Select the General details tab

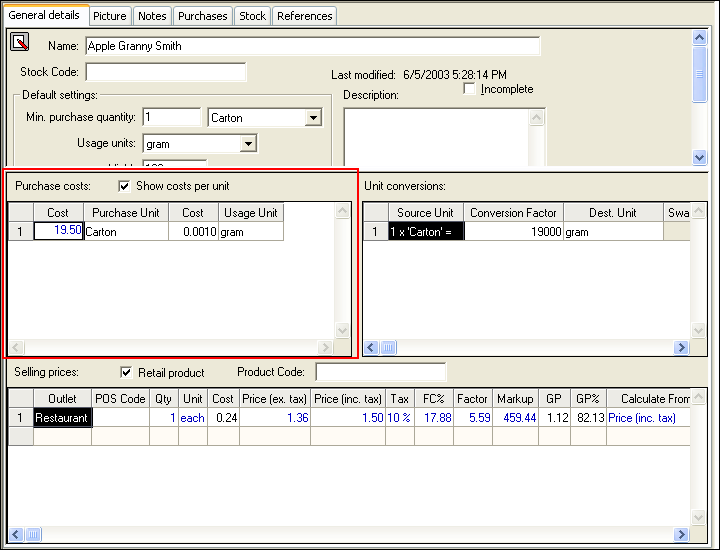pos(44,15)
